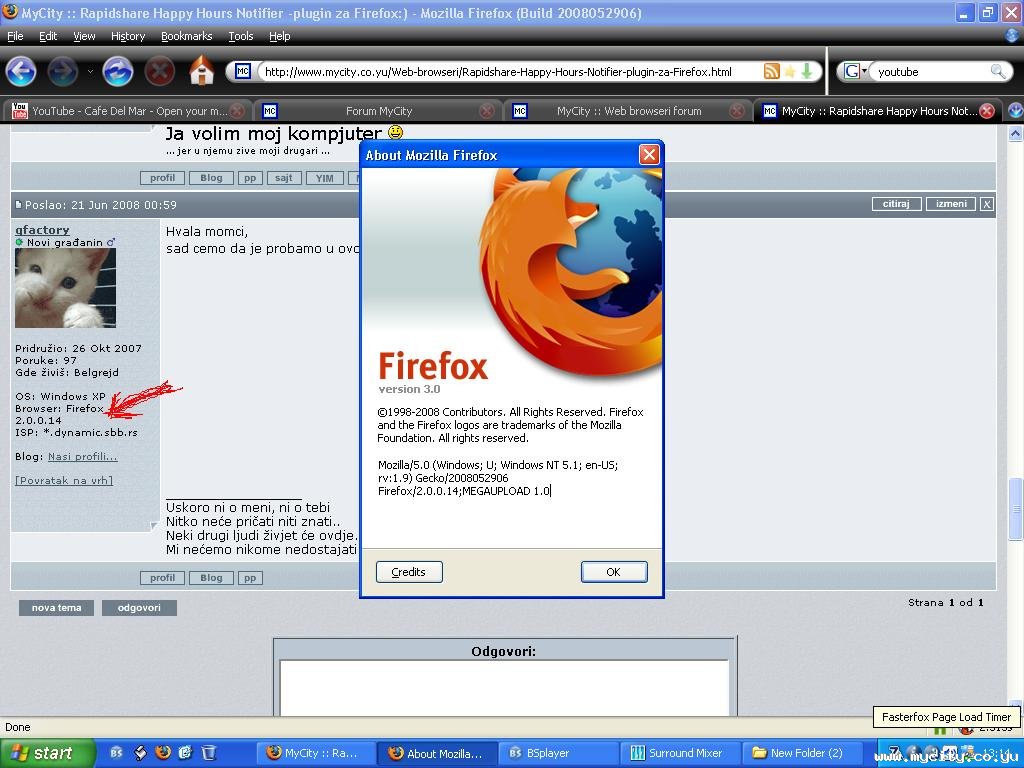The height and width of the screenshot is (768, 1024).
Task: Close the active Rapidshare Happy Hours tab
Action: pos(987,111)
